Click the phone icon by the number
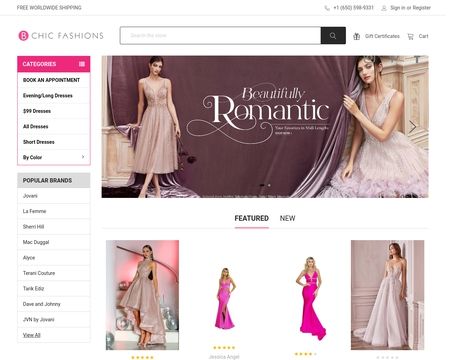 click(327, 8)
